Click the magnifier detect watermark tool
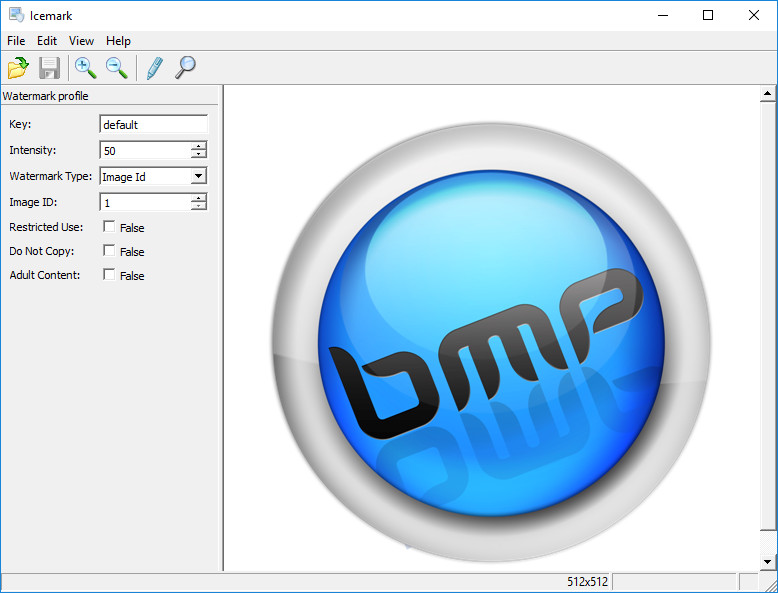 [185, 67]
